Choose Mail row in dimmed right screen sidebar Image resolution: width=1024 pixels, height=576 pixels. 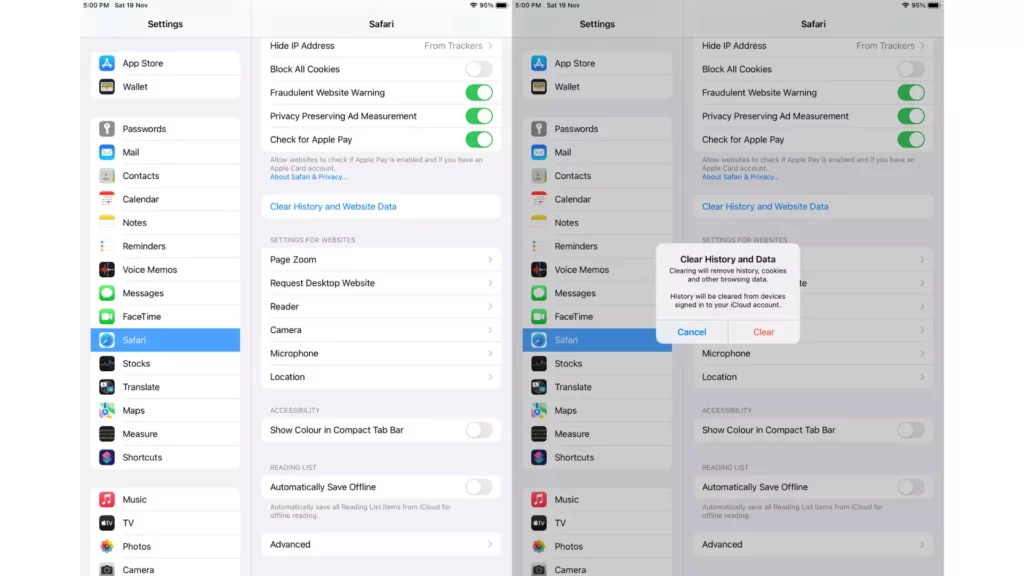[598, 152]
